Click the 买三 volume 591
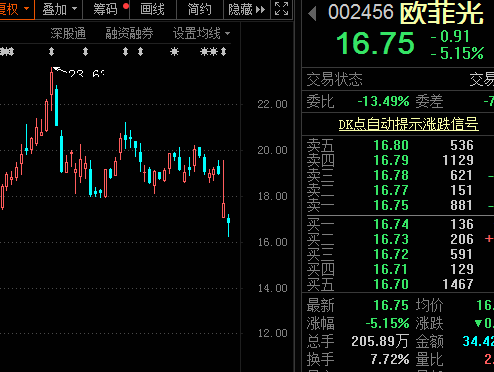Screen dimensions: 494x372 [x=462, y=254]
